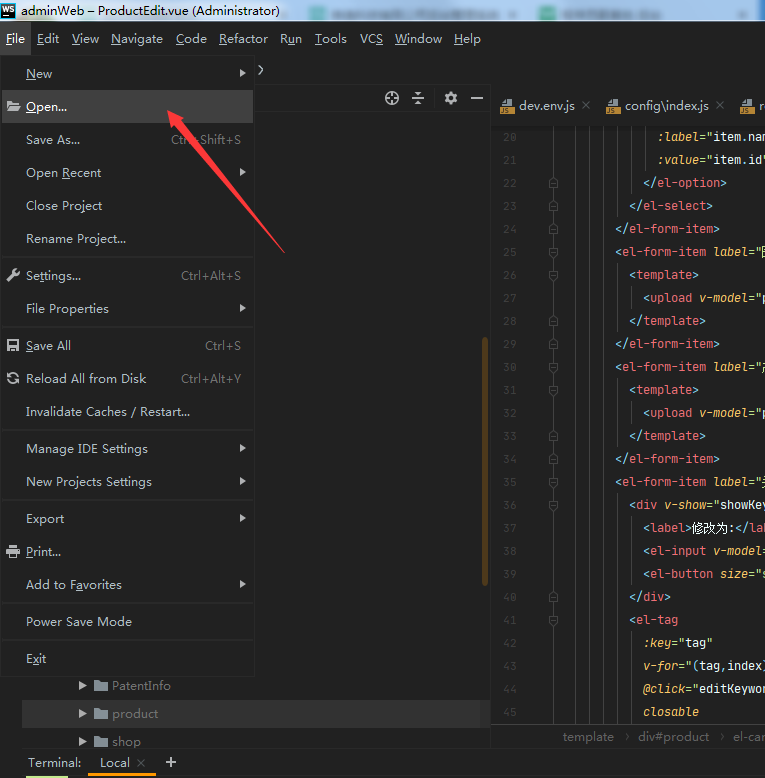Open the project panel gear options
The width and height of the screenshot is (765, 778).
pos(450,98)
